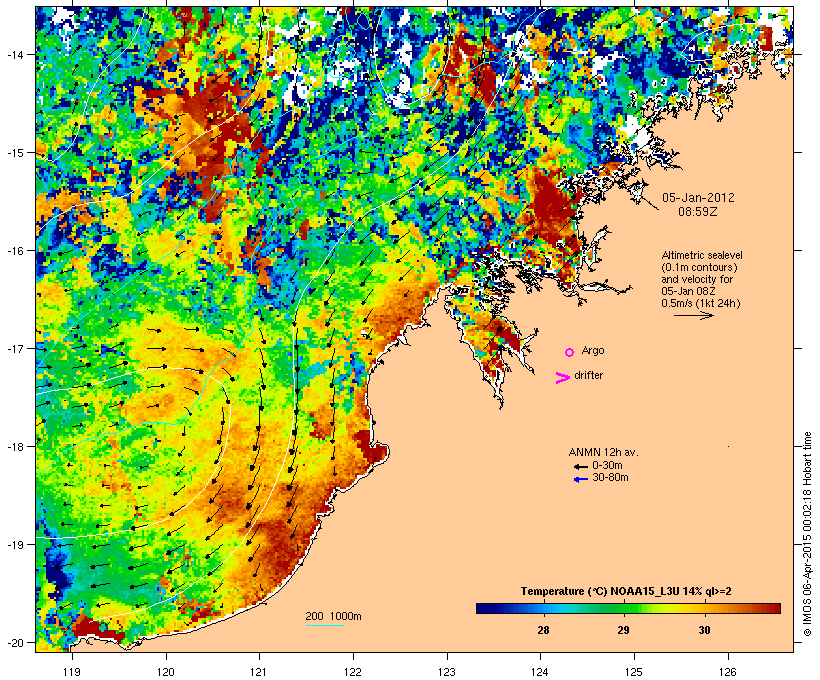Click the '200 1000m' bathymetry label
This screenshot has height=680, width=820.
(x=333, y=616)
